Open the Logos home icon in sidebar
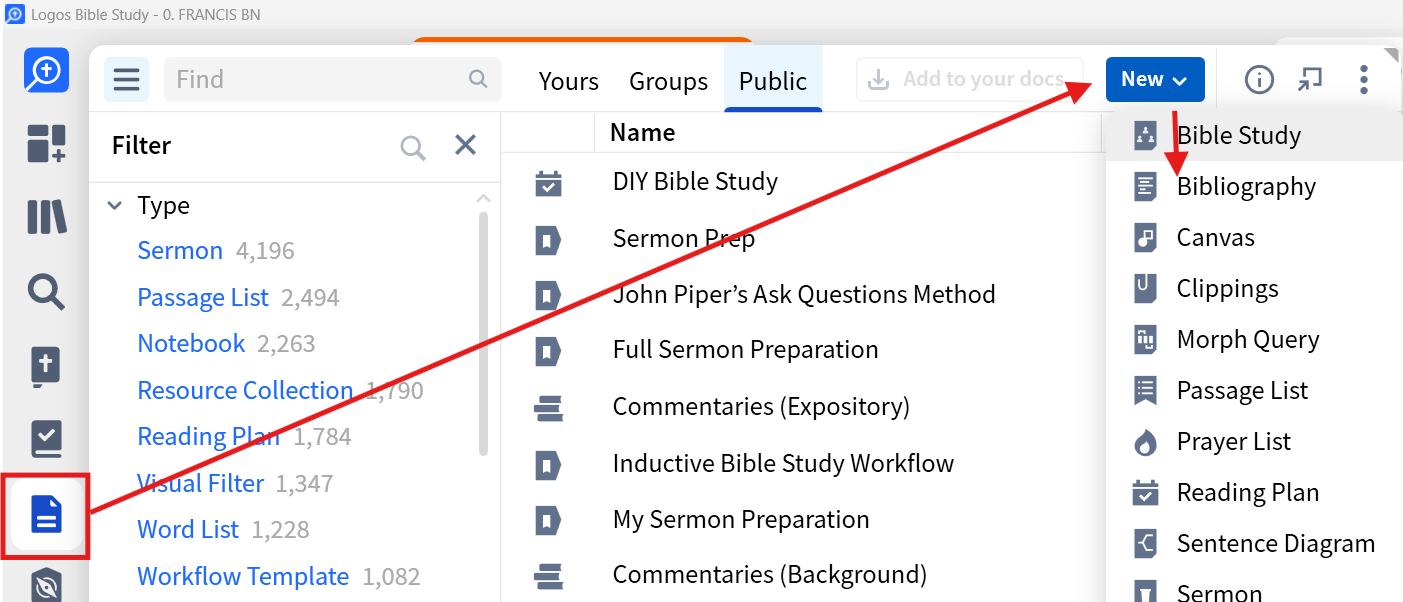1403x602 pixels. click(47, 71)
